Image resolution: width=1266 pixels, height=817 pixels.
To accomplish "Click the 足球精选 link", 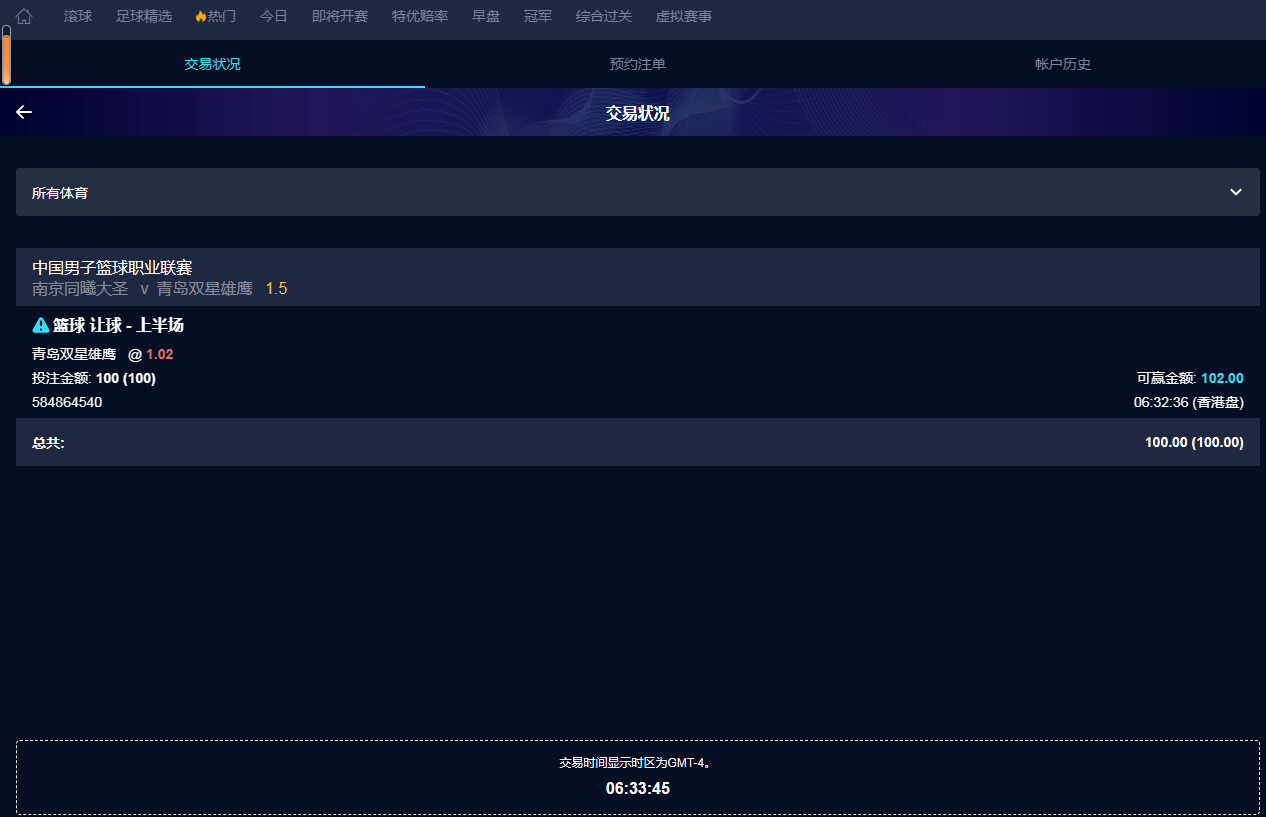I will tap(143, 15).
